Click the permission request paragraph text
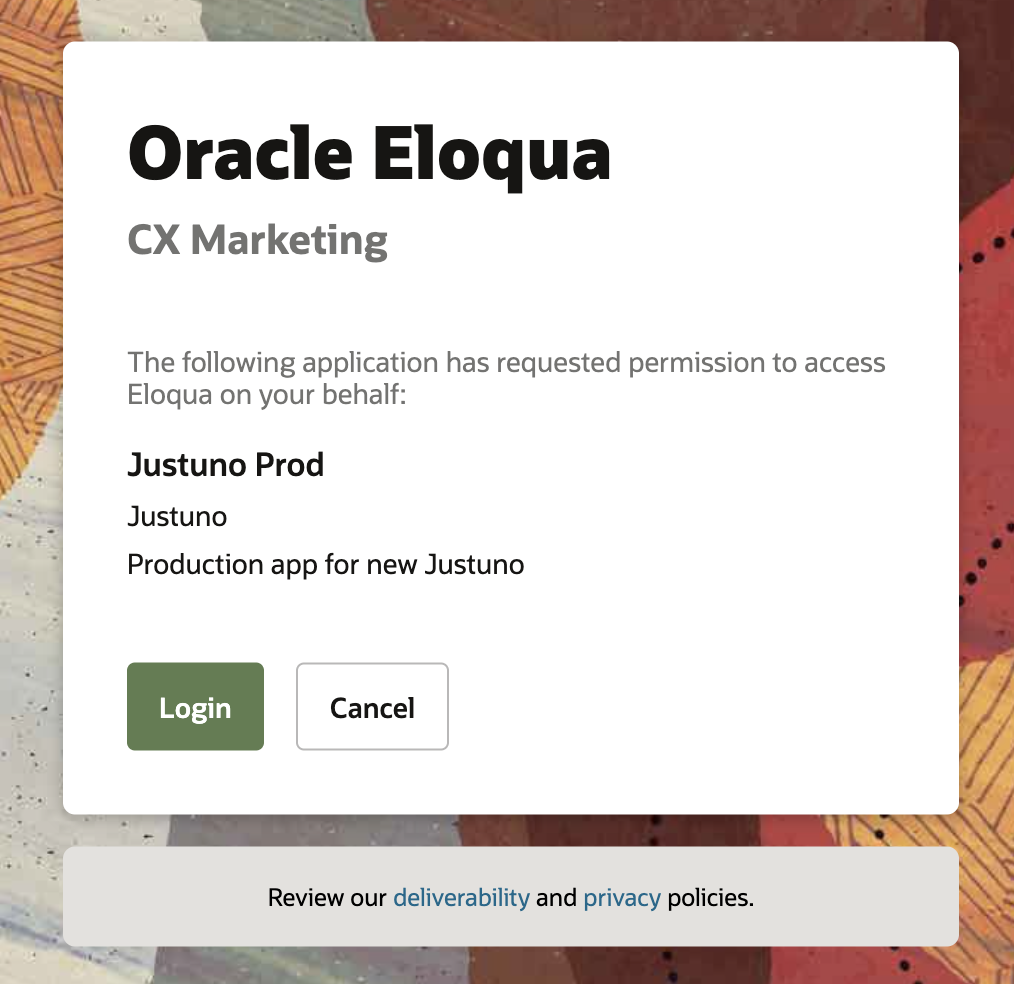 point(506,378)
